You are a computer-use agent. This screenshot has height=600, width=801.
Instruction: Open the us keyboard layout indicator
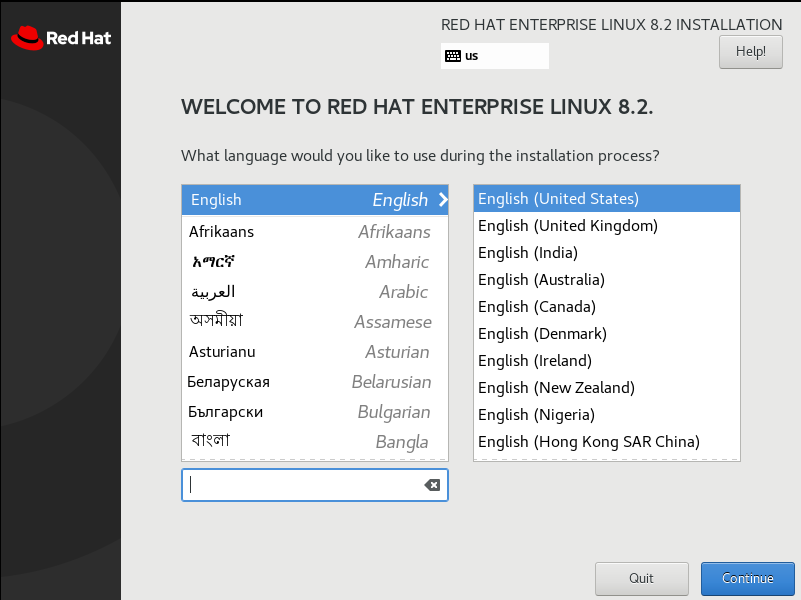pyautogui.click(x=494, y=56)
